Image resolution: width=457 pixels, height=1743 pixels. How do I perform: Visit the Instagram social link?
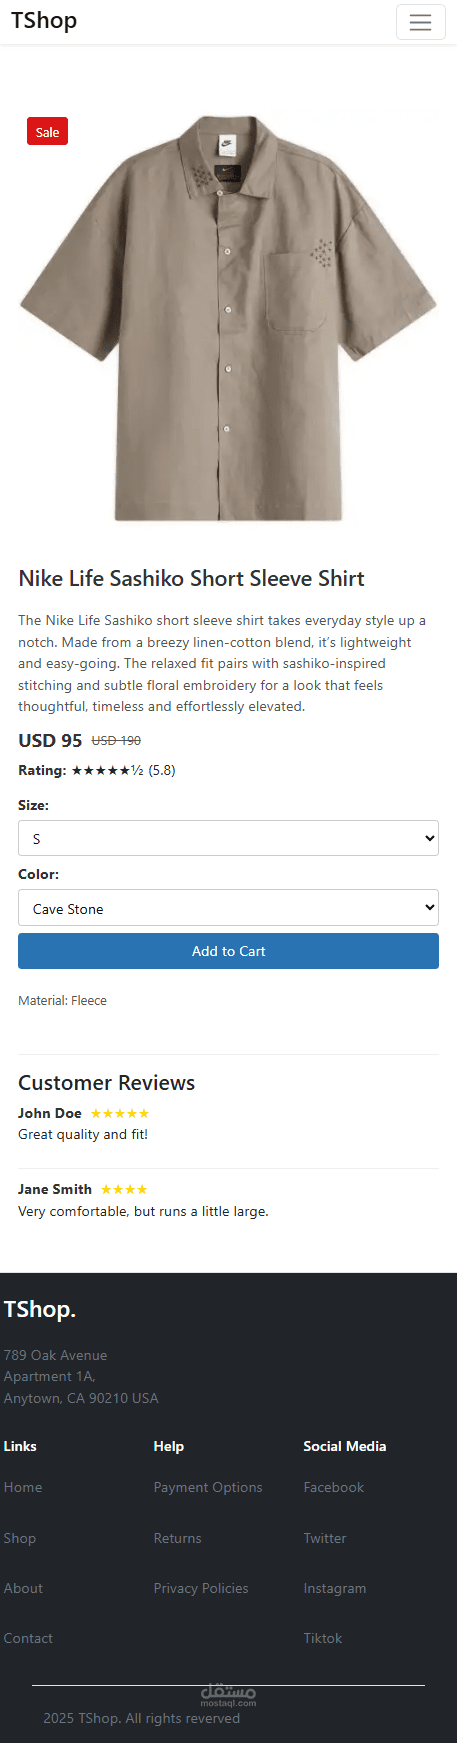tap(335, 1588)
